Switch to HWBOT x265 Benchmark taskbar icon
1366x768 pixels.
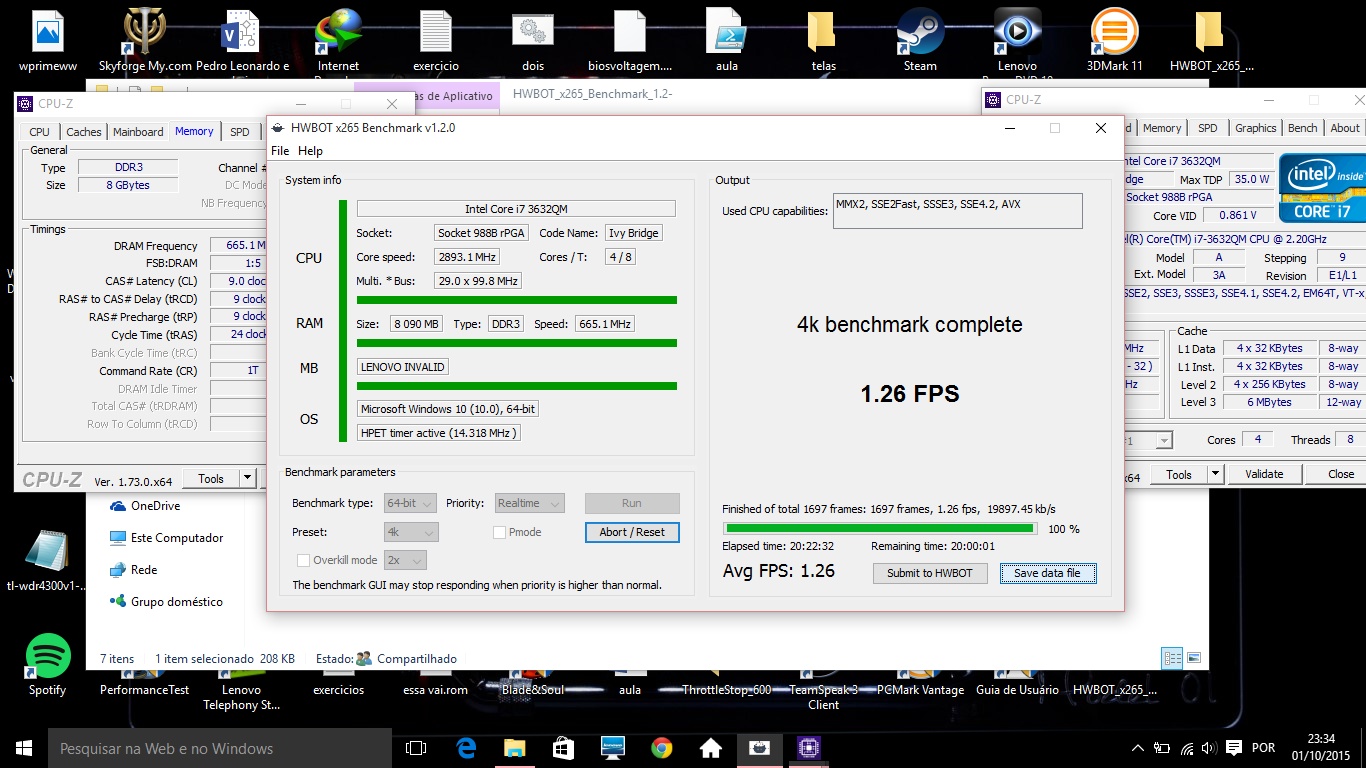760,748
